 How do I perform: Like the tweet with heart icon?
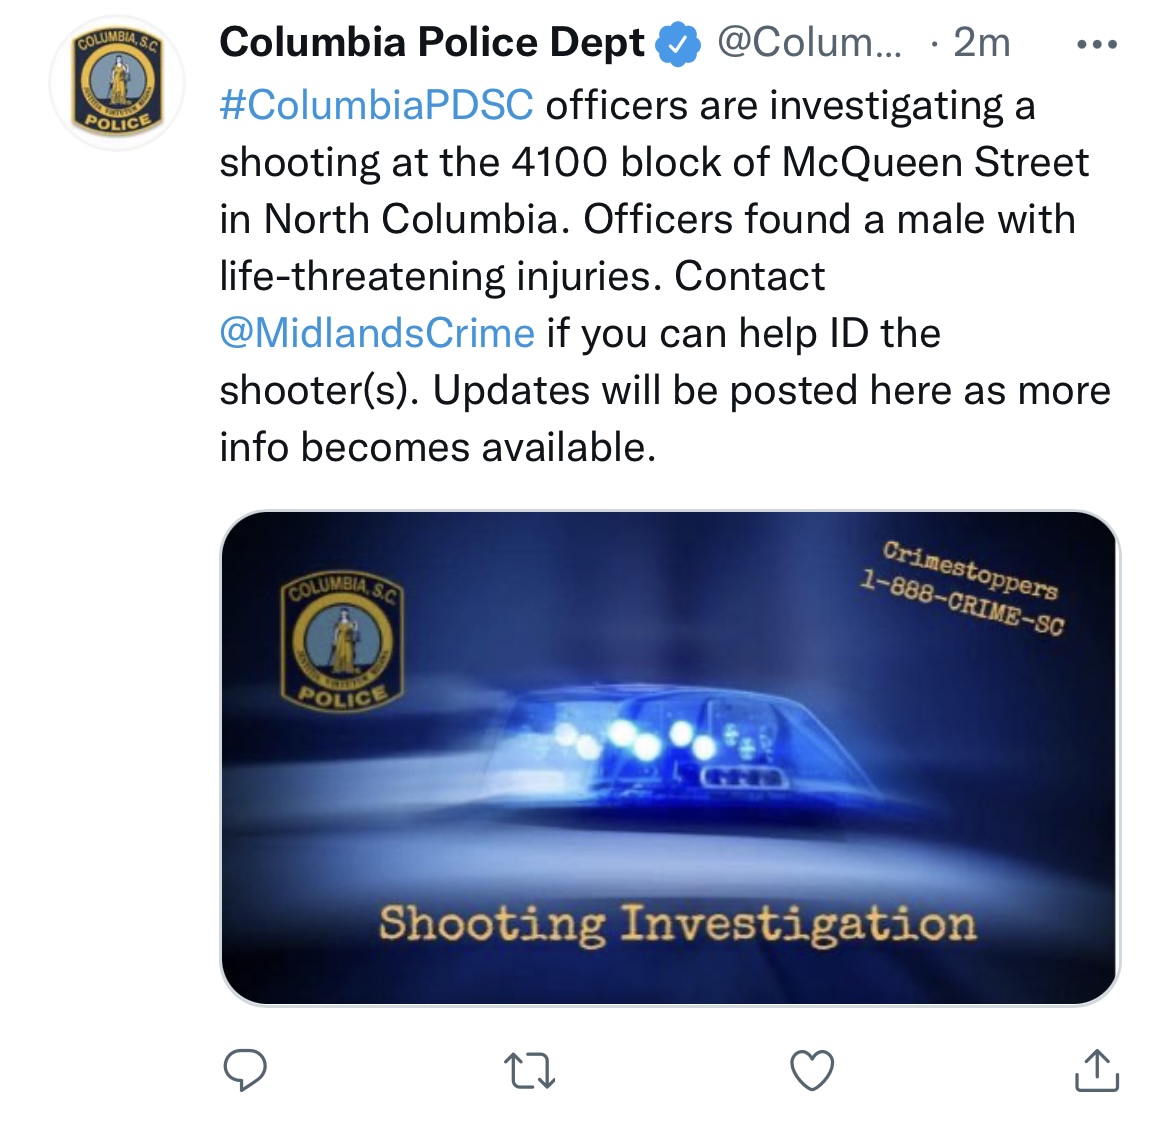click(x=812, y=1071)
